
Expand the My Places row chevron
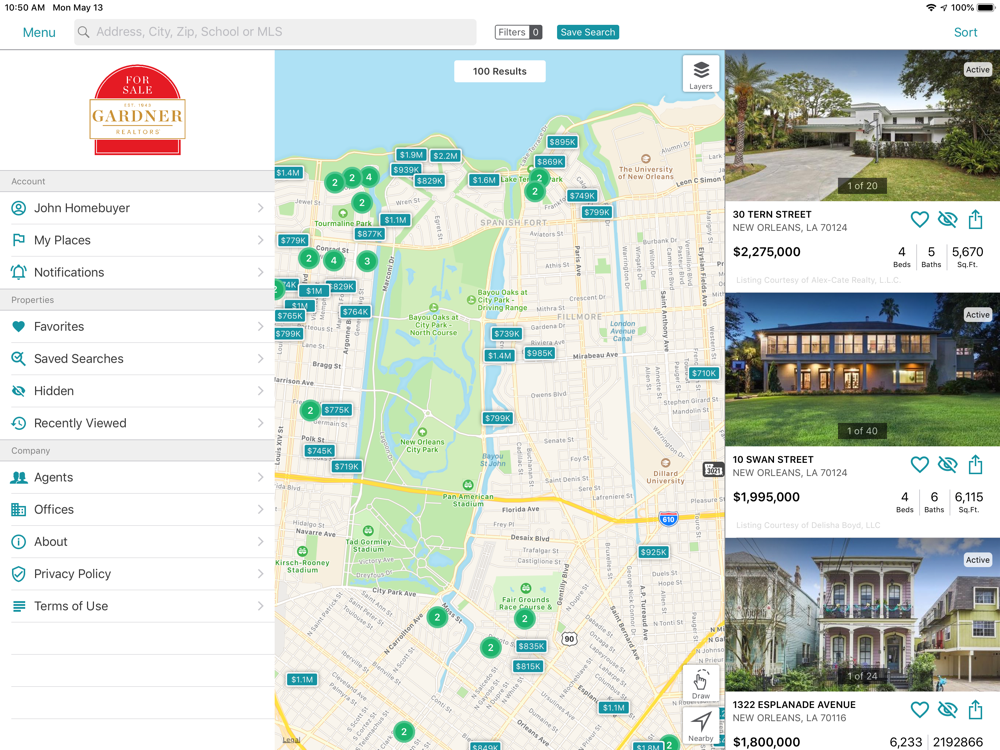pyautogui.click(x=261, y=240)
